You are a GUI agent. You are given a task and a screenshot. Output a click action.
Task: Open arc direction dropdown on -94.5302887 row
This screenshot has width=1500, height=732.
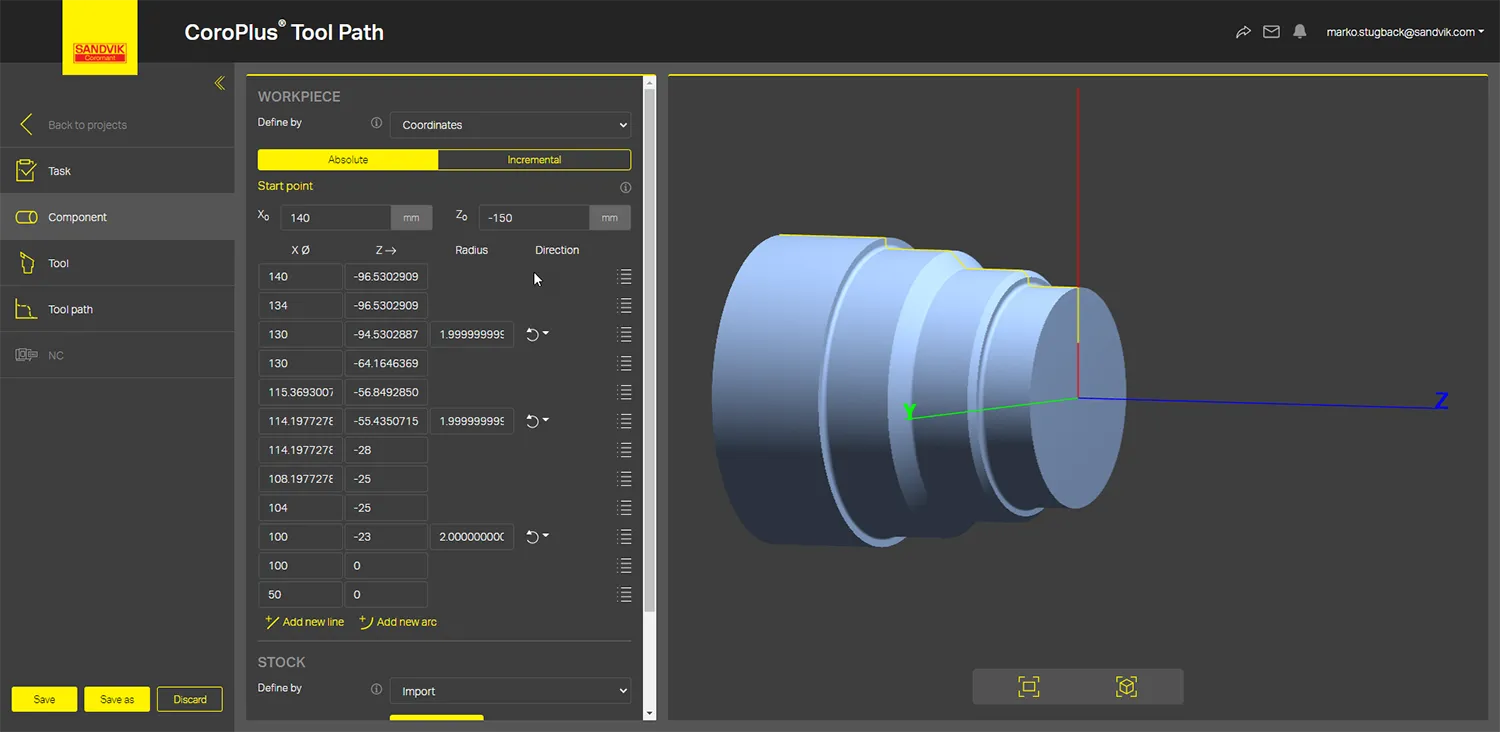tap(538, 334)
